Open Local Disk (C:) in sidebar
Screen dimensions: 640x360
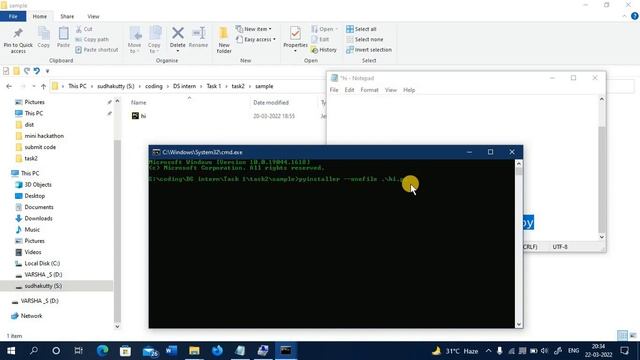coord(42,263)
